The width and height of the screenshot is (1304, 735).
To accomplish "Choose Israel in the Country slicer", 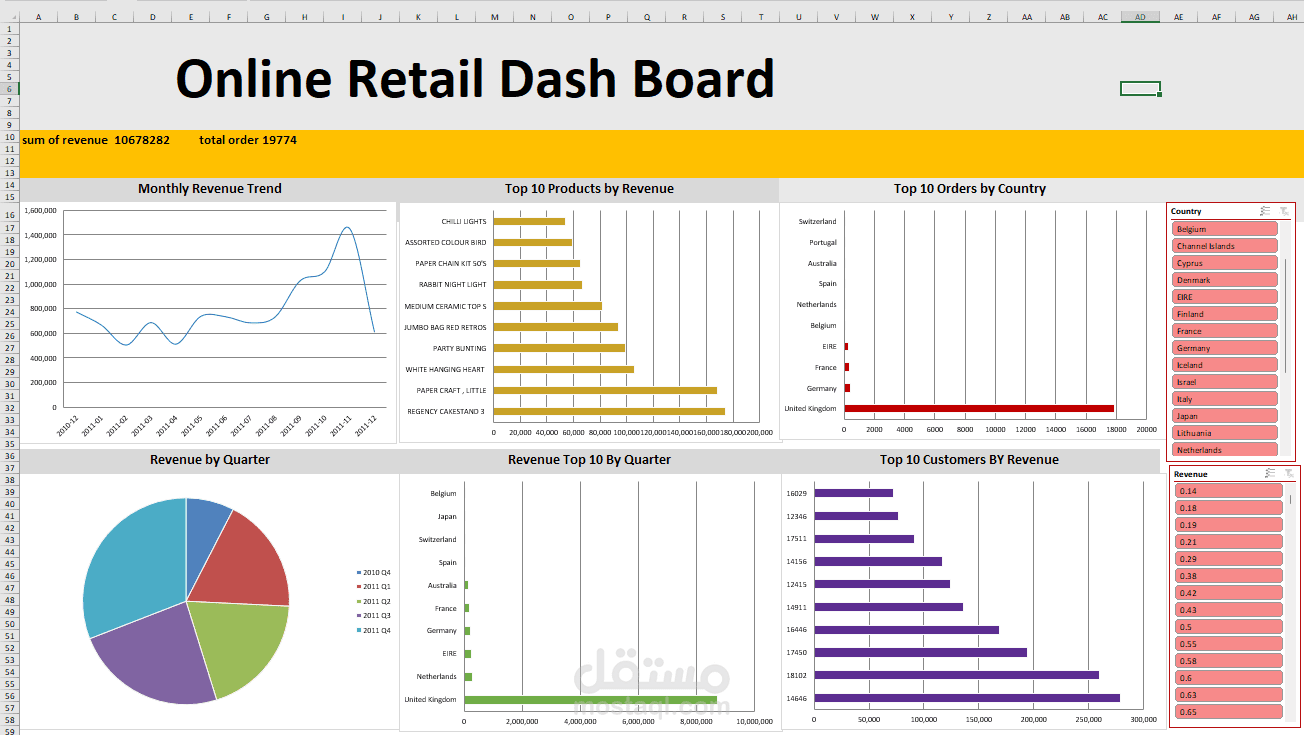I will coord(1225,382).
